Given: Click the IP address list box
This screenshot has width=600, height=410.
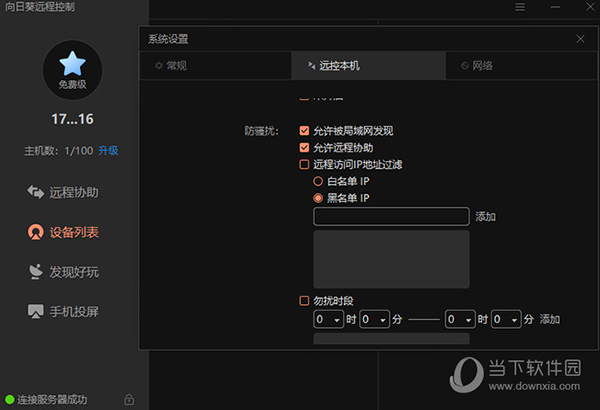Looking at the screenshot, I should tap(391, 259).
